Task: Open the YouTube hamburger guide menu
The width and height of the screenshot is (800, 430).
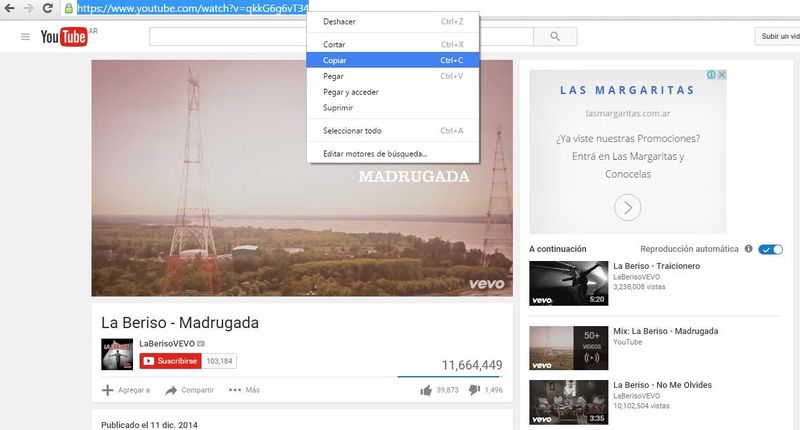Action: pyautogui.click(x=25, y=37)
